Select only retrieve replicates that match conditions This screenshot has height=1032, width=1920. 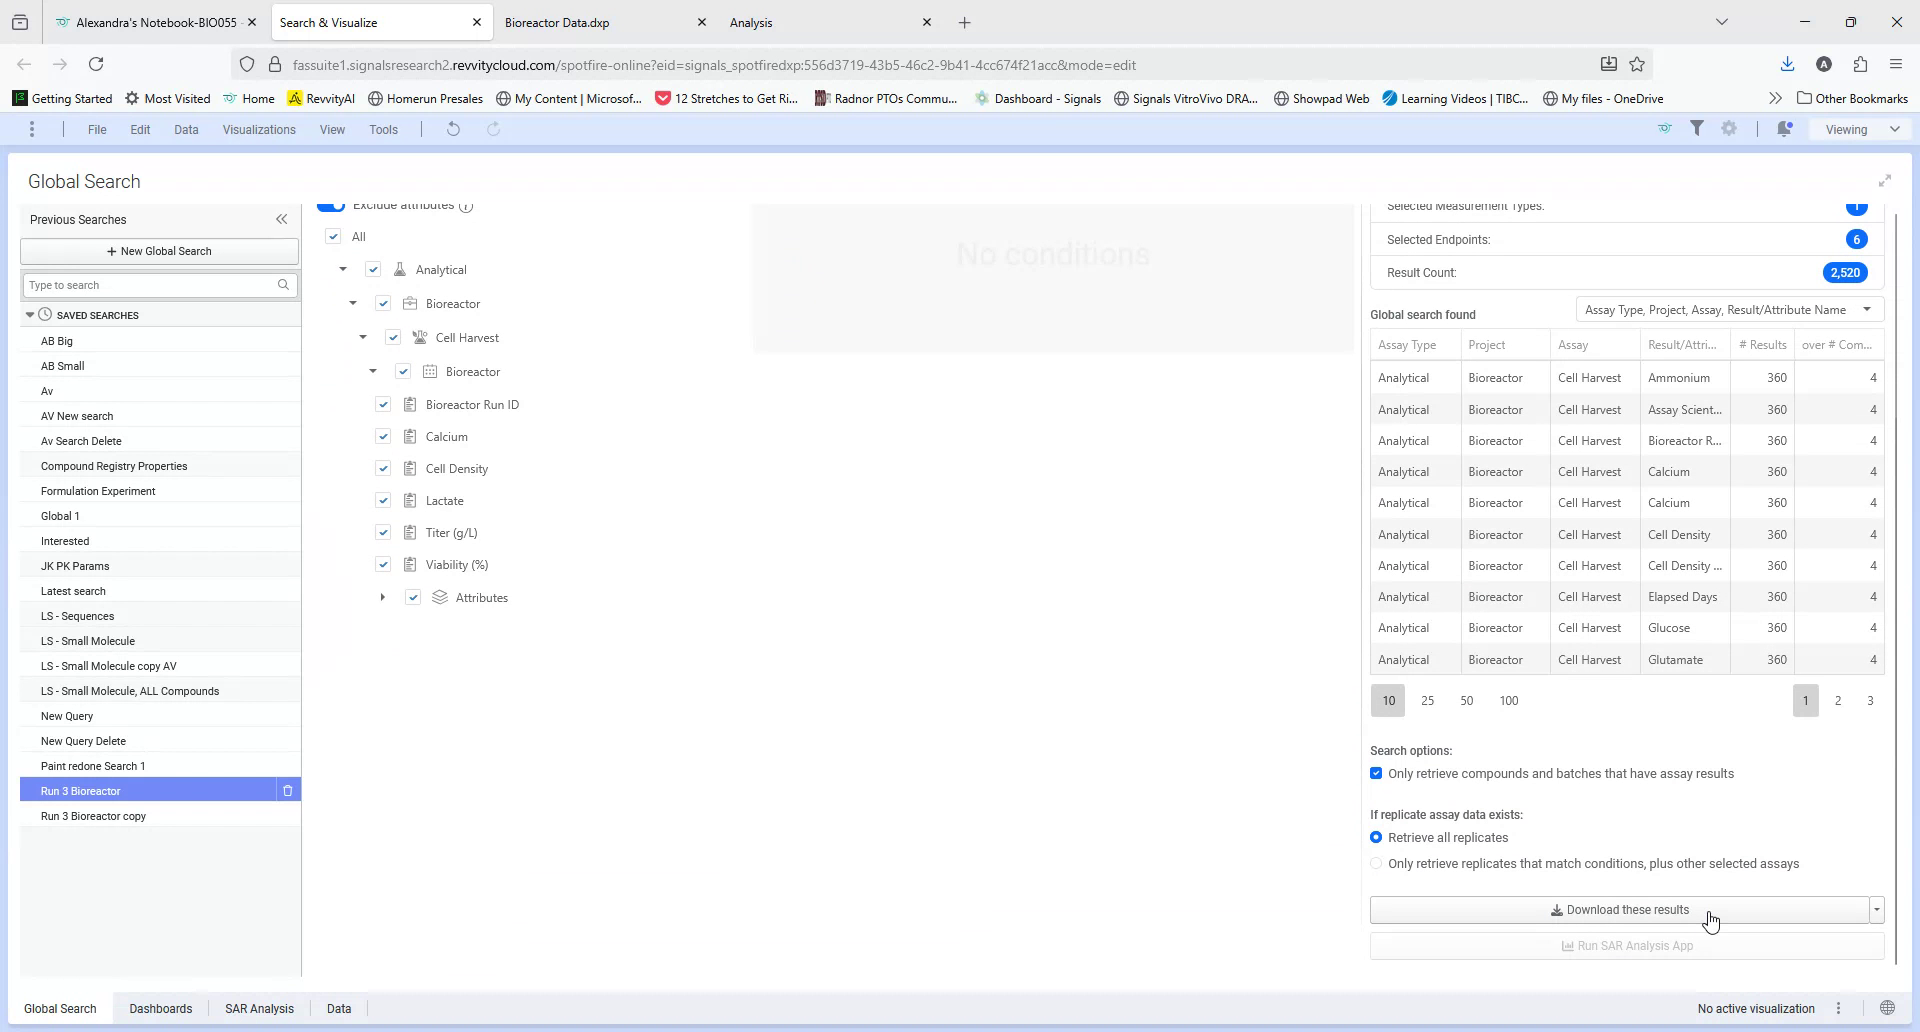pos(1376,862)
